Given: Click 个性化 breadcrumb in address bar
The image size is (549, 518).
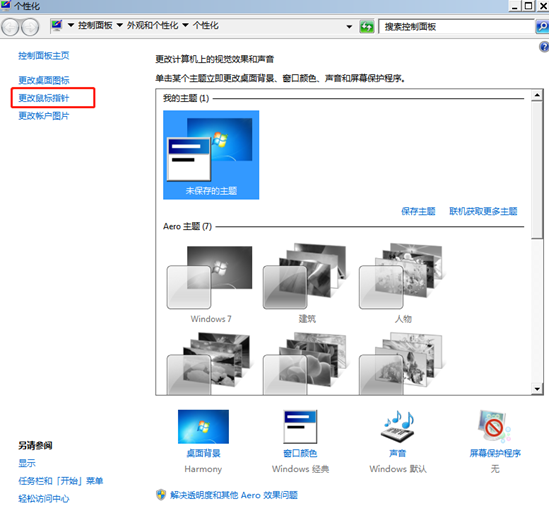Looking at the screenshot, I should pyautogui.click(x=206, y=25).
